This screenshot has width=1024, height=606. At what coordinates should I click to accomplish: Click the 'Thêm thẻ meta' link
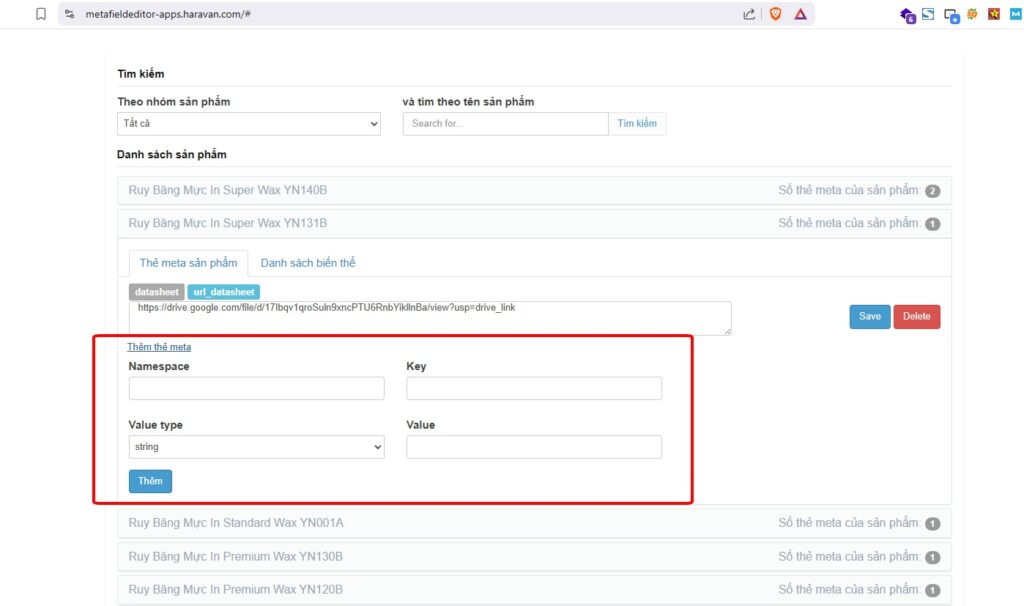159,347
